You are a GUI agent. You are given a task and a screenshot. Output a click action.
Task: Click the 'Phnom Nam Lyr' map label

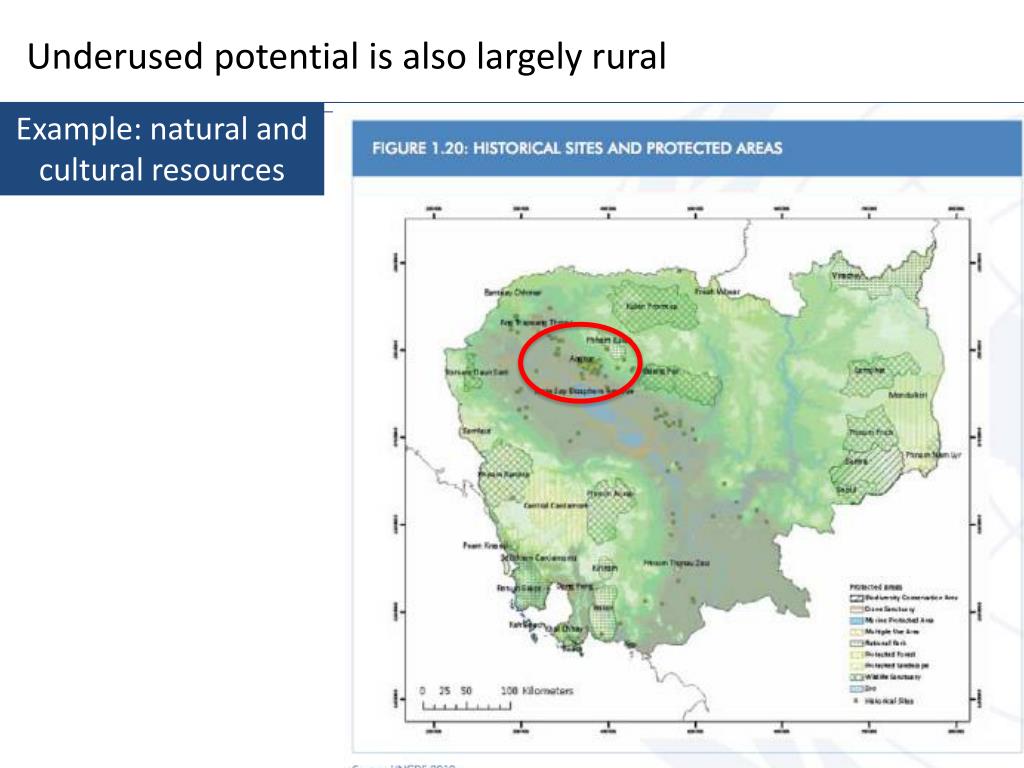pos(933,455)
